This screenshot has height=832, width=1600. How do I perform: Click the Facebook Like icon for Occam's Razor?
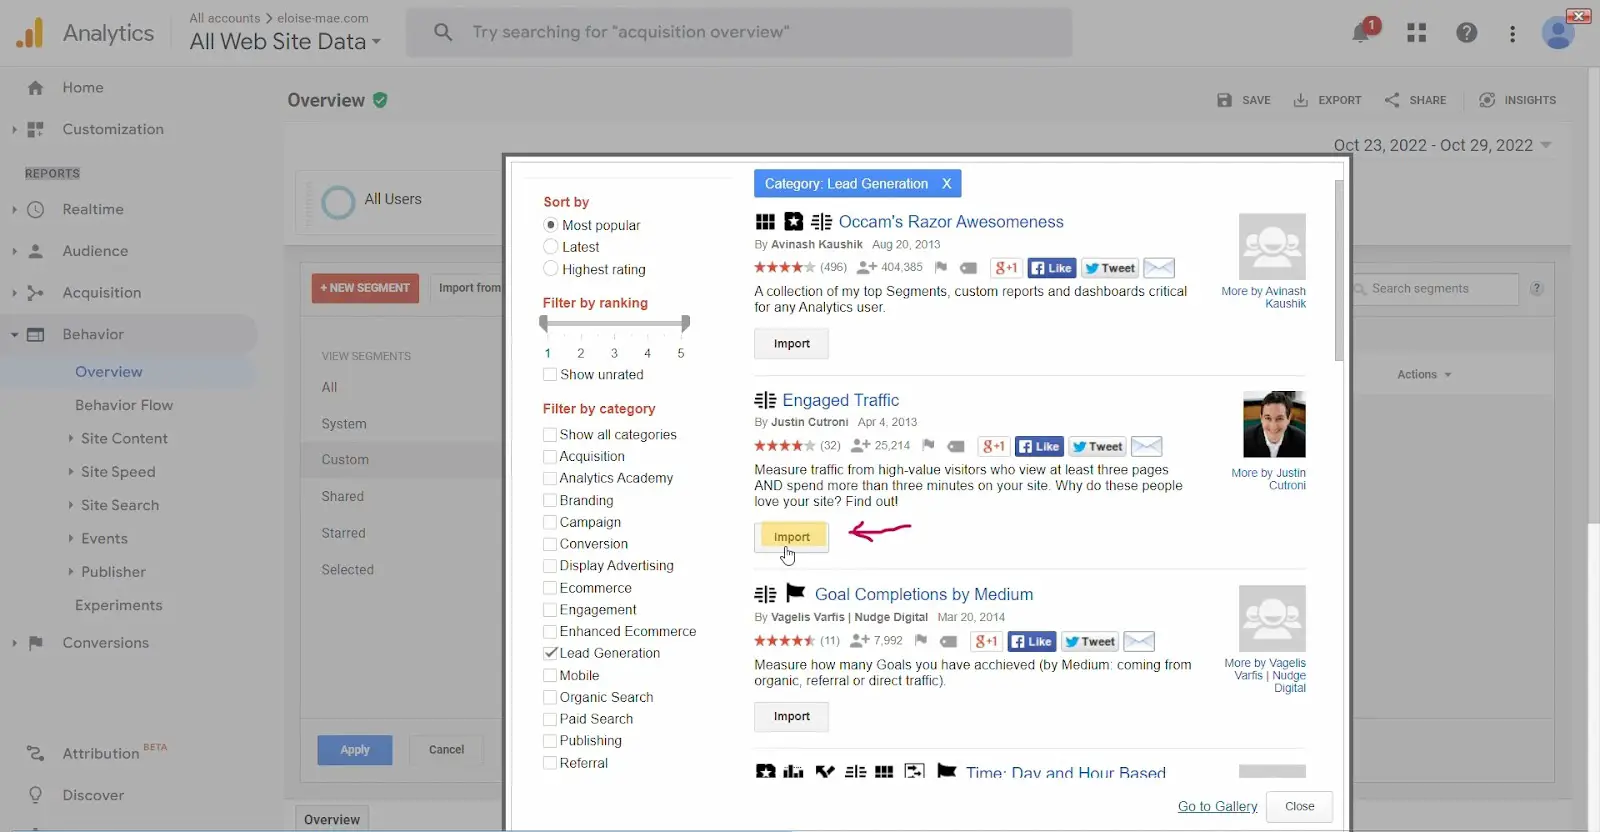coord(1051,268)
